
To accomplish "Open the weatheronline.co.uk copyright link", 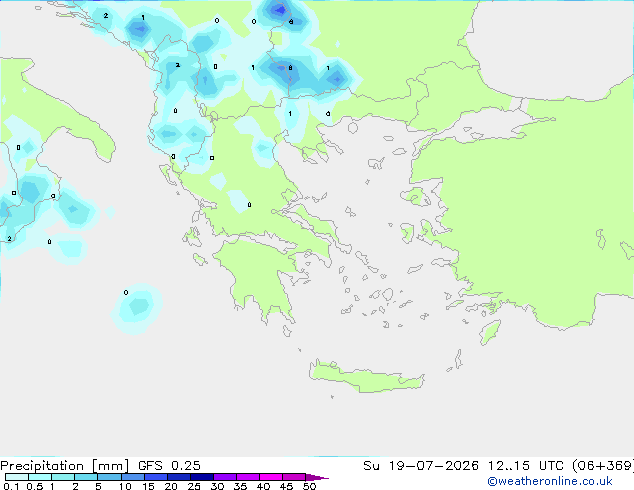I will click(x=550, y=481).
